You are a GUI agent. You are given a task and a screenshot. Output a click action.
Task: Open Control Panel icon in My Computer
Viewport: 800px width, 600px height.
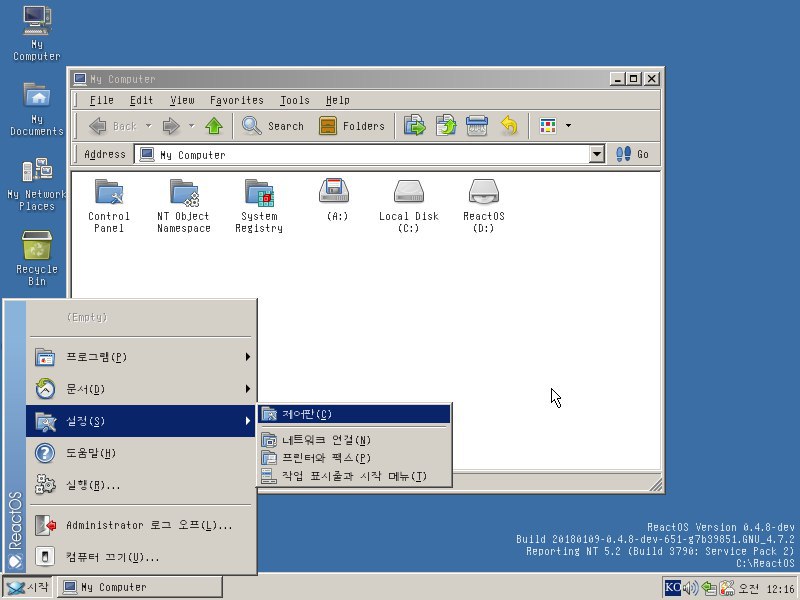tap(109, 205)
